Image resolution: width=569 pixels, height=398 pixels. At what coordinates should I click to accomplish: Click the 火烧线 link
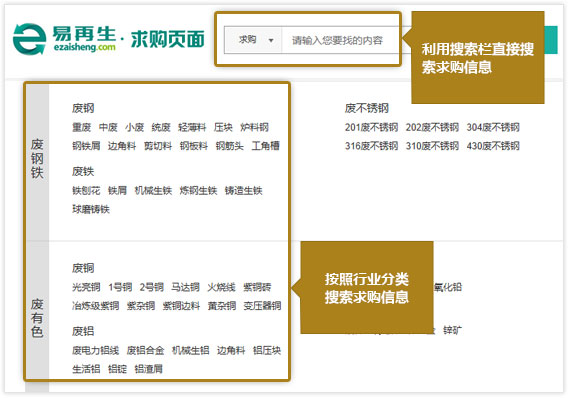(221, 287)
